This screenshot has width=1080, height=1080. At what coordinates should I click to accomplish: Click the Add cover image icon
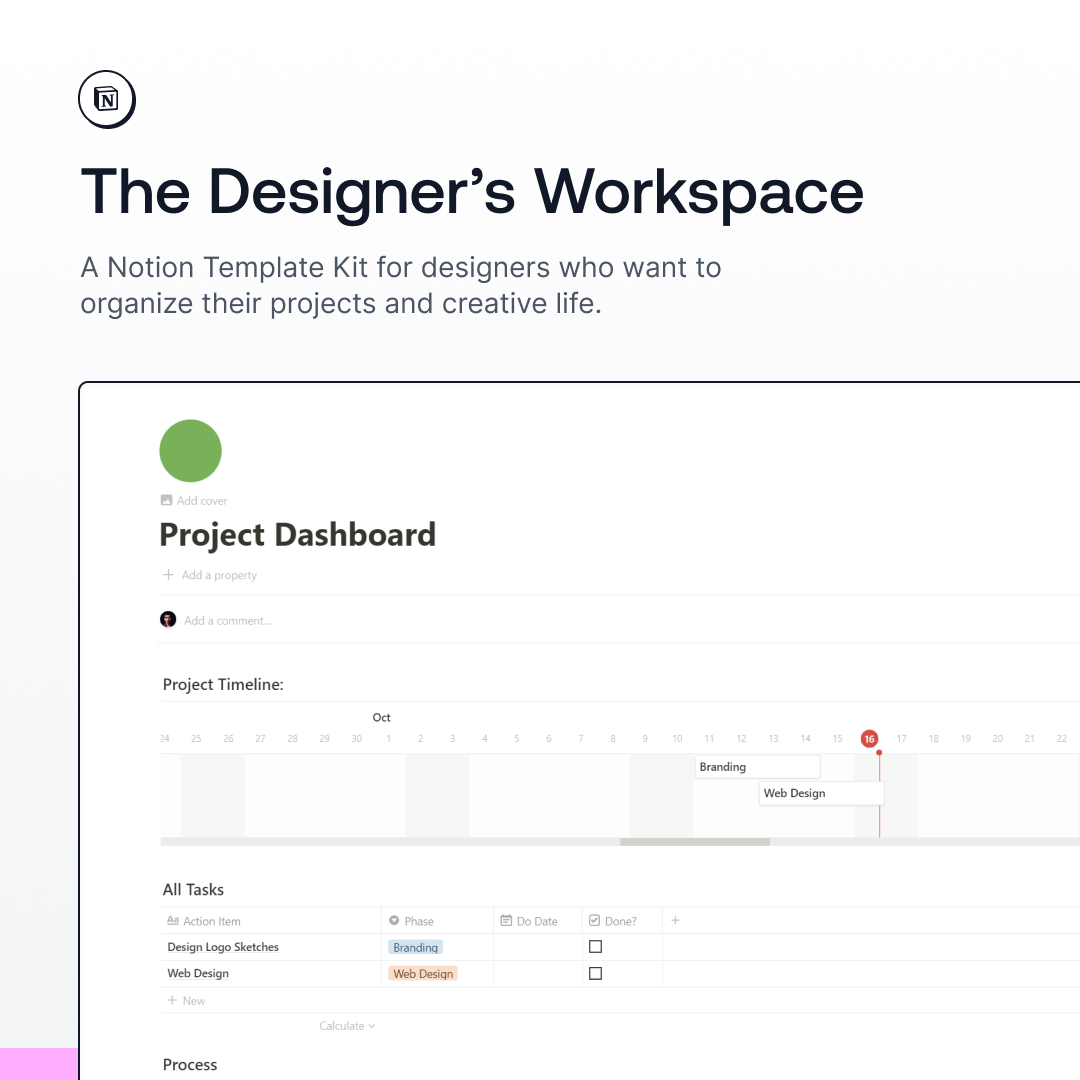166,500
